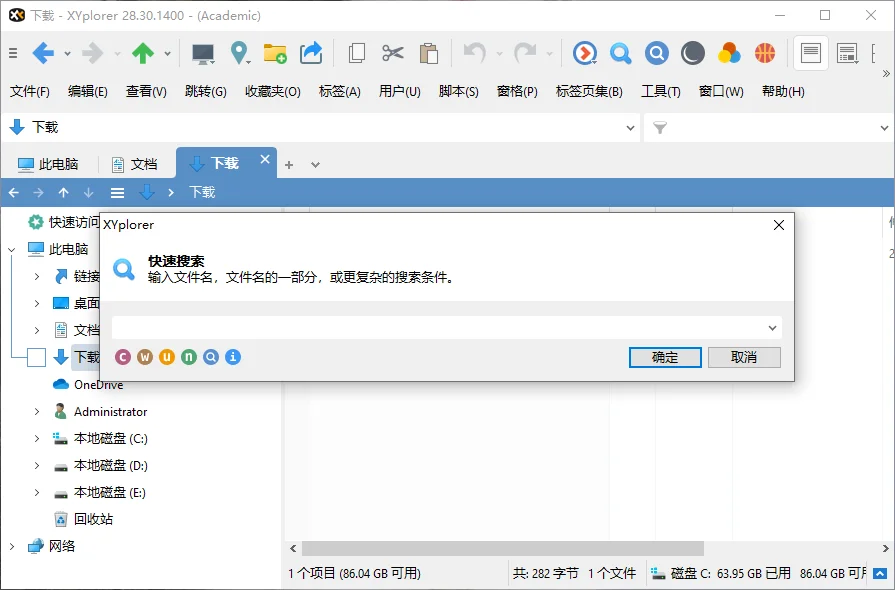The image size is (895, 590).
Task: Open the 收藏夹(O) menu
Action: coord(273,91)
